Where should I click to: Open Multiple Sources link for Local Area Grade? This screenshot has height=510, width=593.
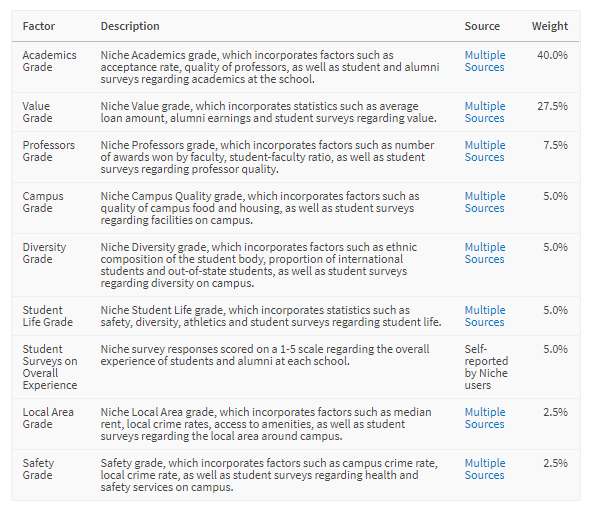click(x=485, y=418)
